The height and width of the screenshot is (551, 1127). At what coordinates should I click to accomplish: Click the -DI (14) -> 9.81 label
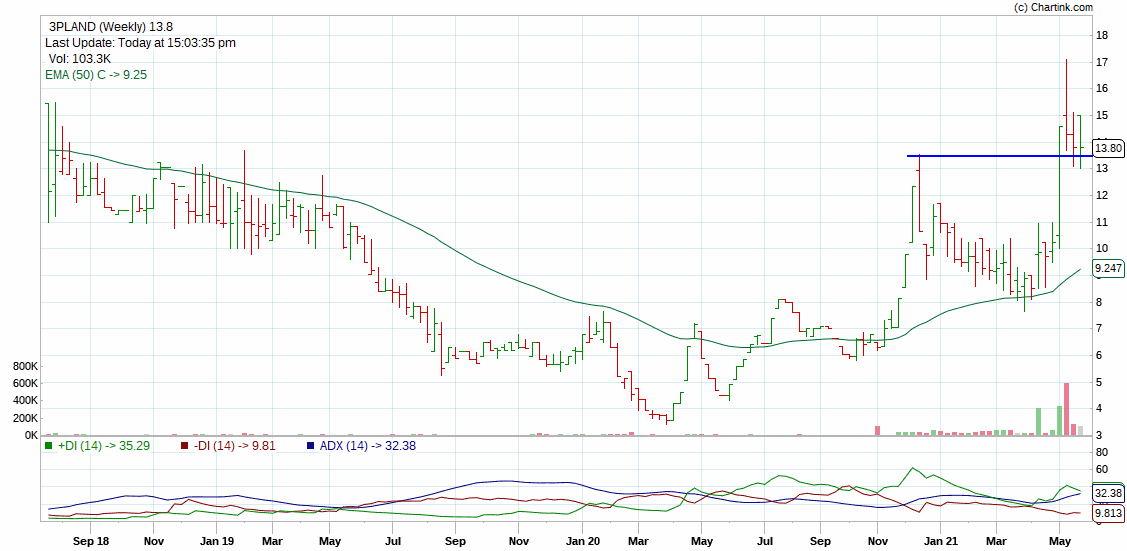pos(234,445)
